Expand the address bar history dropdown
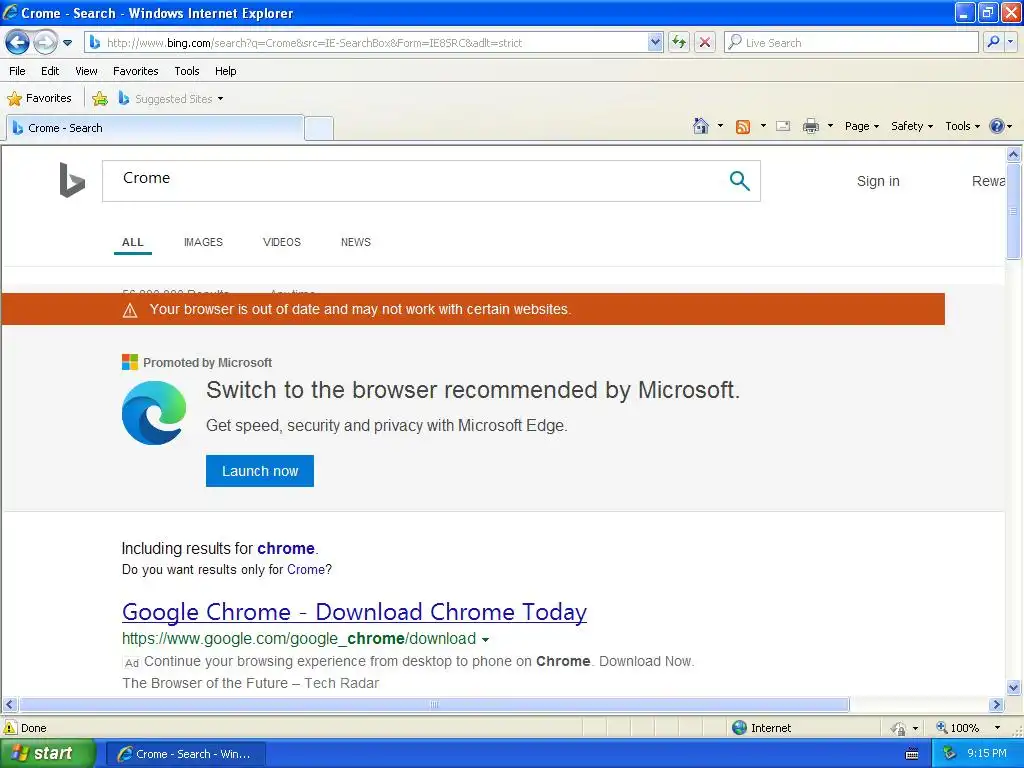Viewport: 1024px width, 768px height. tap(656, 42)
